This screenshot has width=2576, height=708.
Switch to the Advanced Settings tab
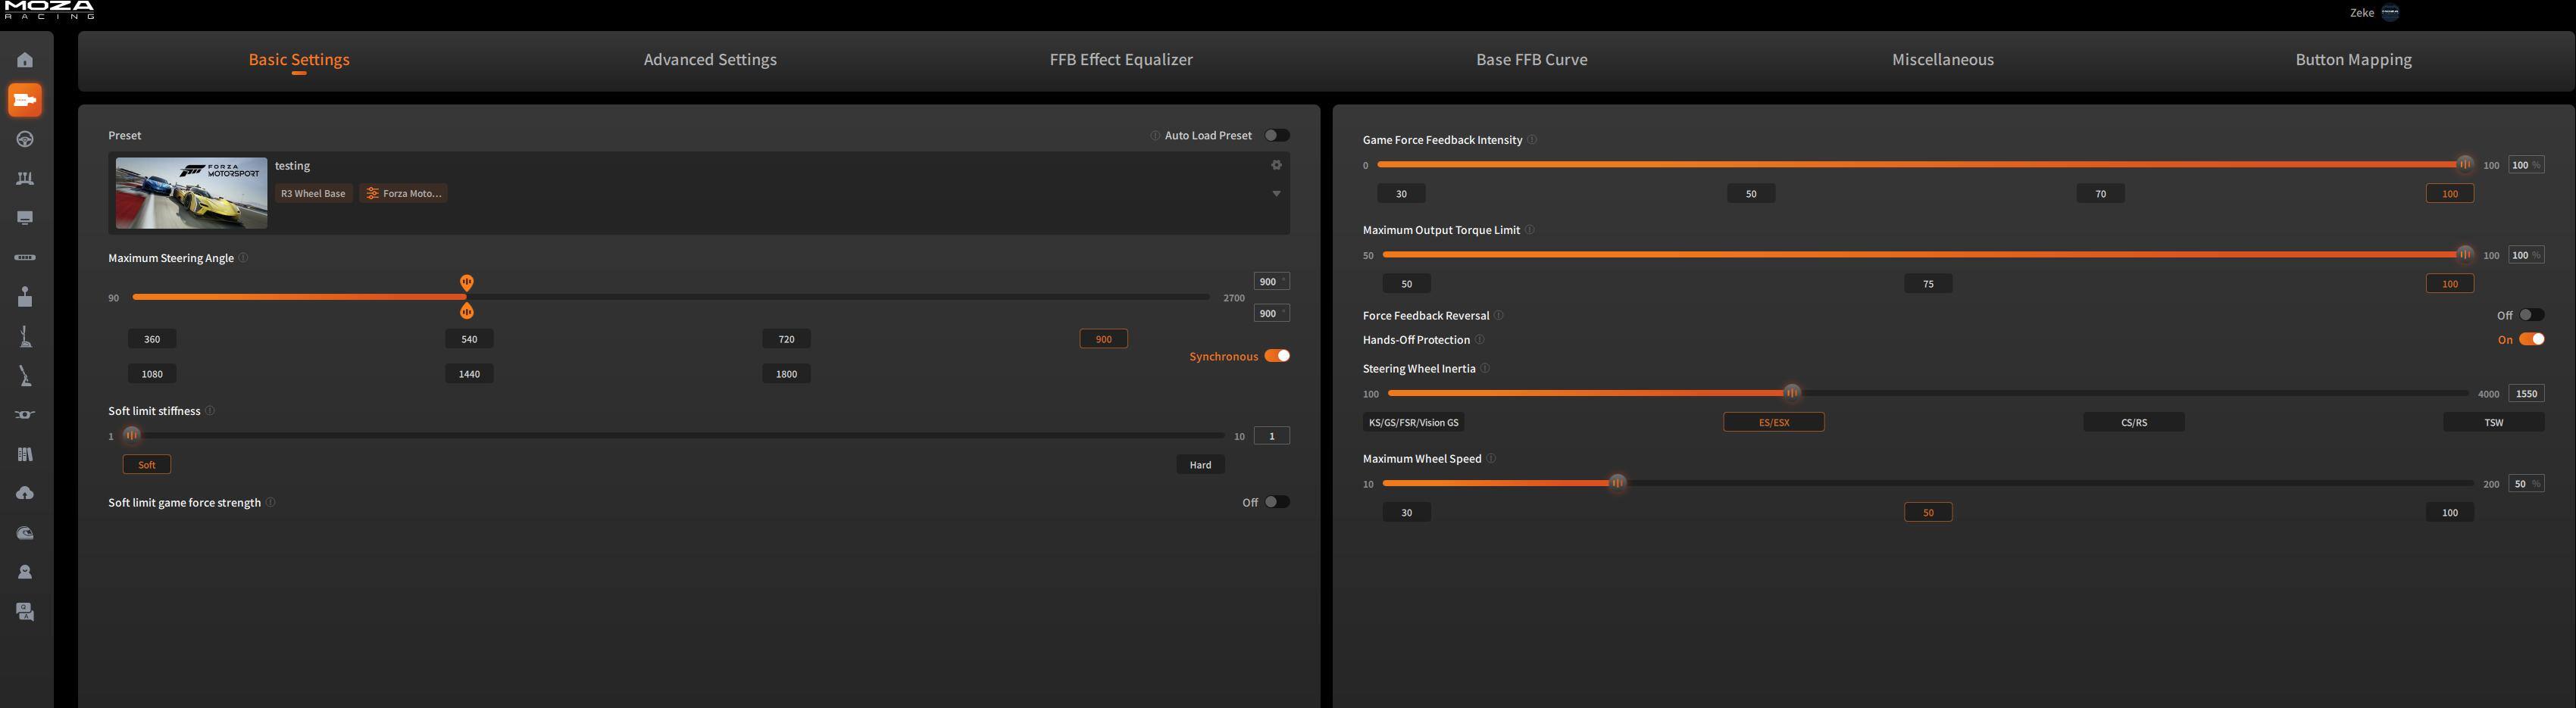709,60
